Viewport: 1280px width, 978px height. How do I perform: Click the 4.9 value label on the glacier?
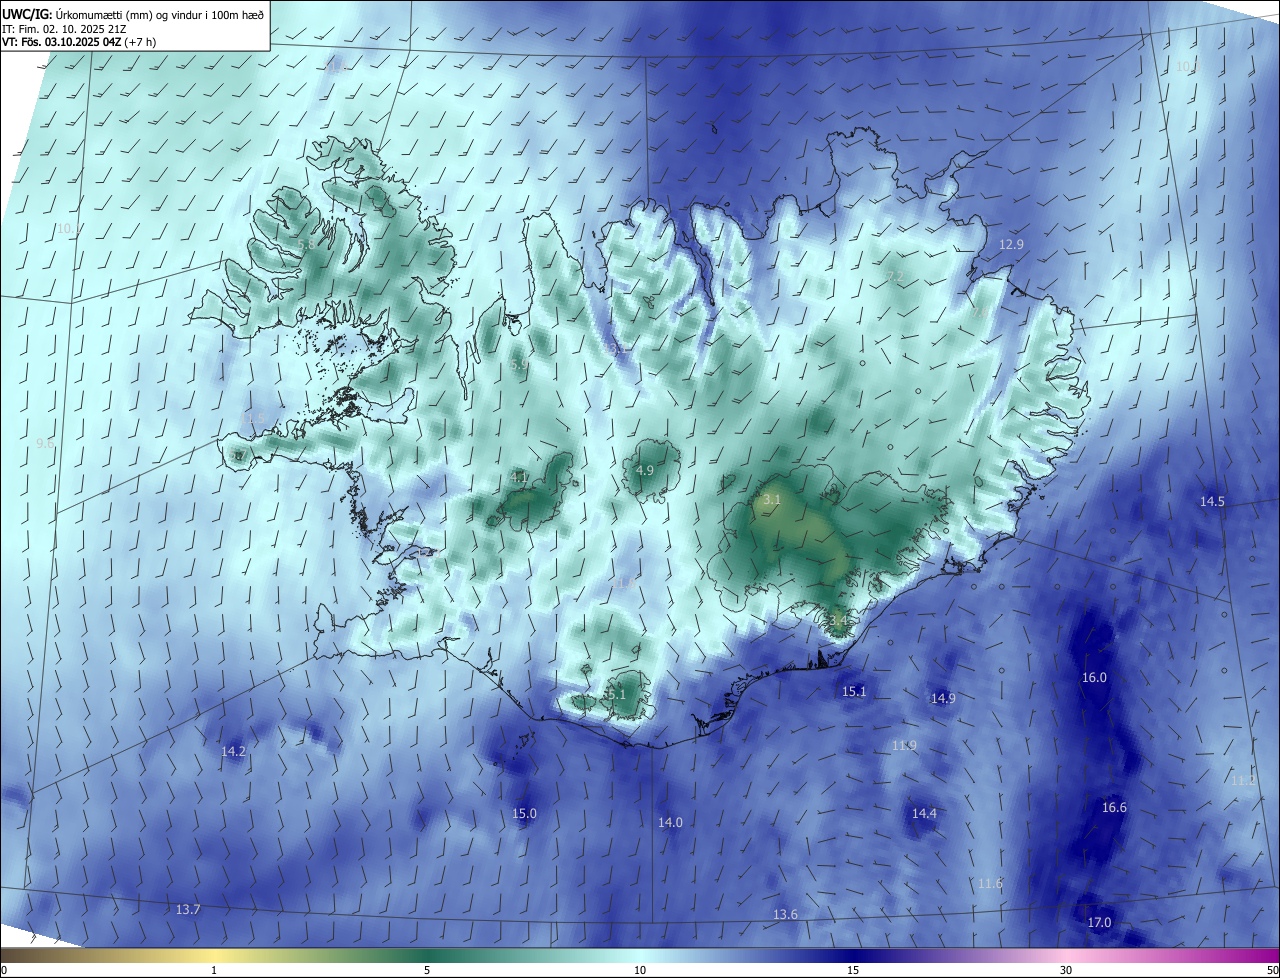tap(645, 470)
